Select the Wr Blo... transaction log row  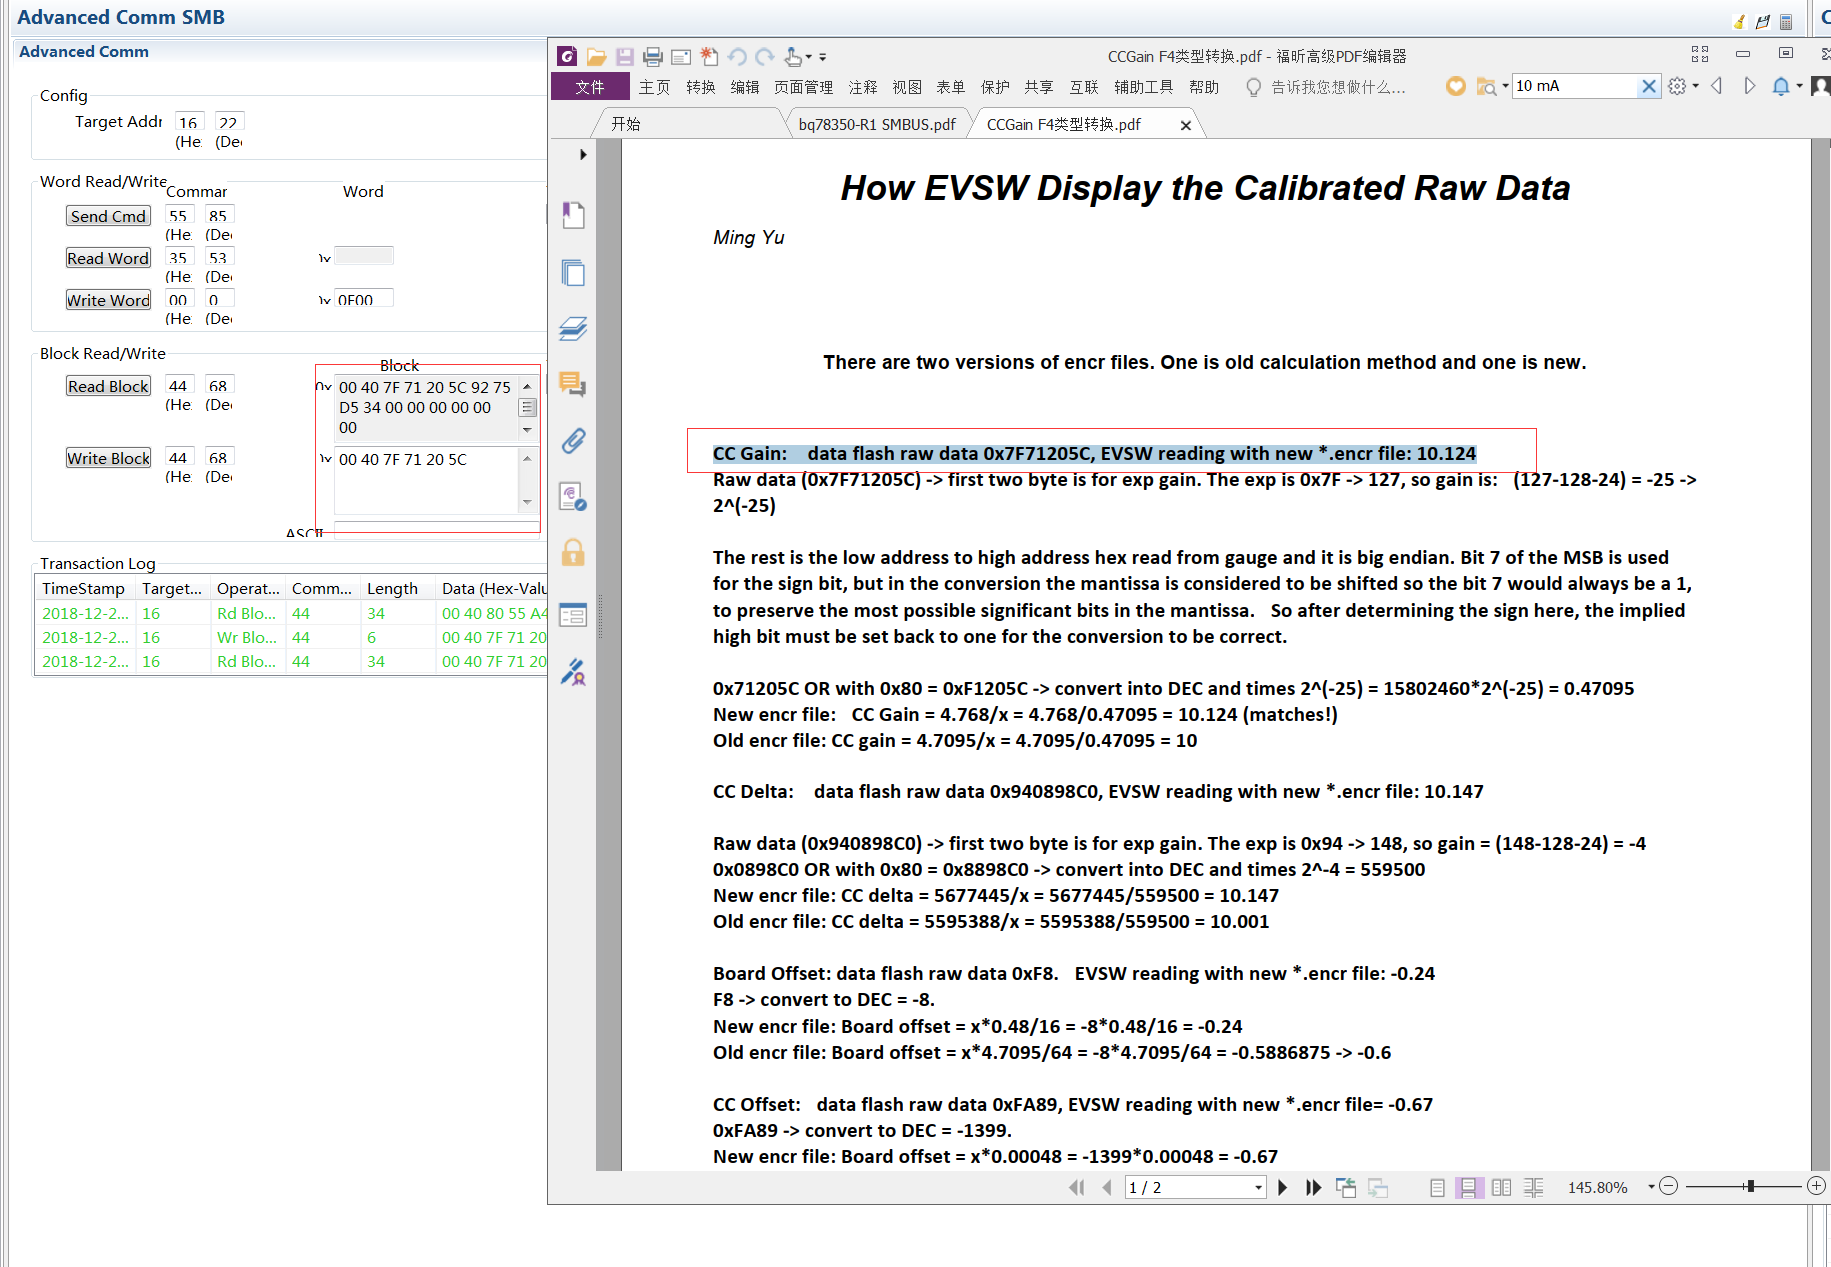pyautogui.click(x=290, y=637)
